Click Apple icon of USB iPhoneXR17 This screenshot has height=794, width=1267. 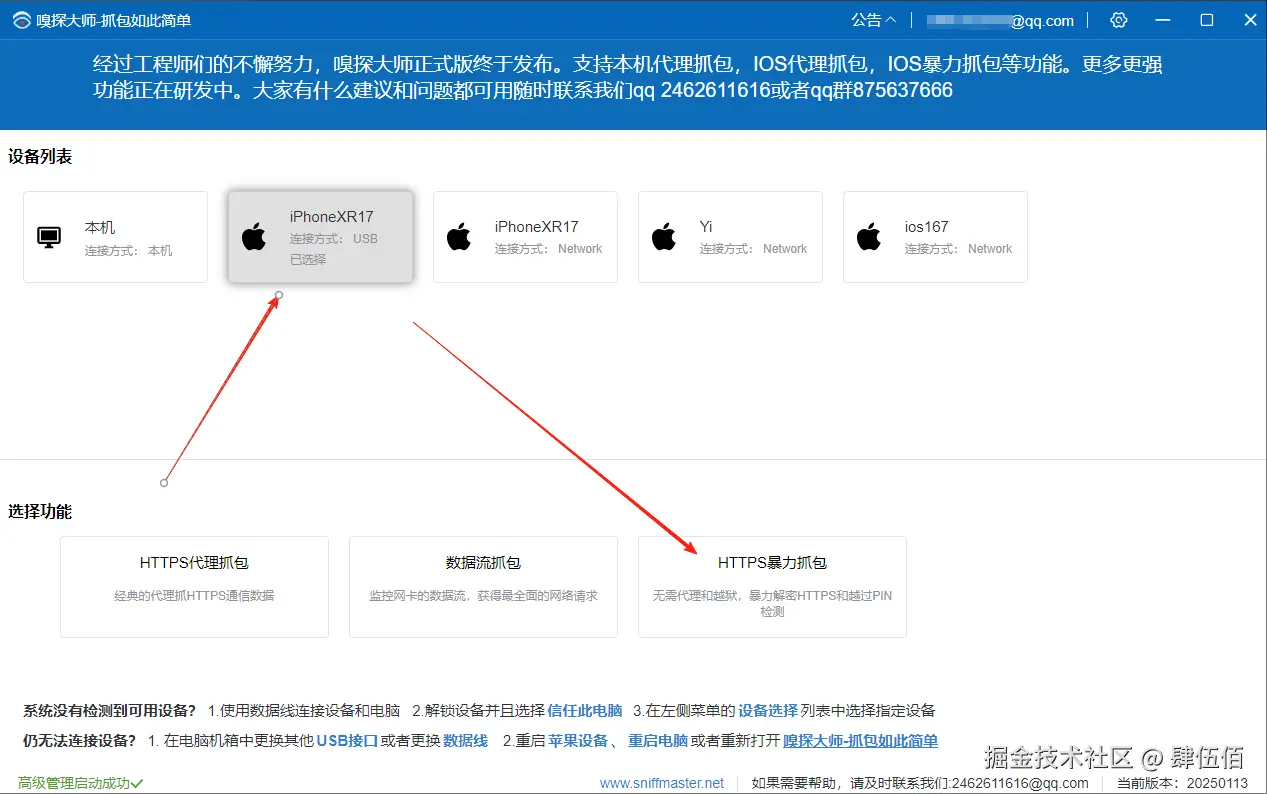(254, 238)
